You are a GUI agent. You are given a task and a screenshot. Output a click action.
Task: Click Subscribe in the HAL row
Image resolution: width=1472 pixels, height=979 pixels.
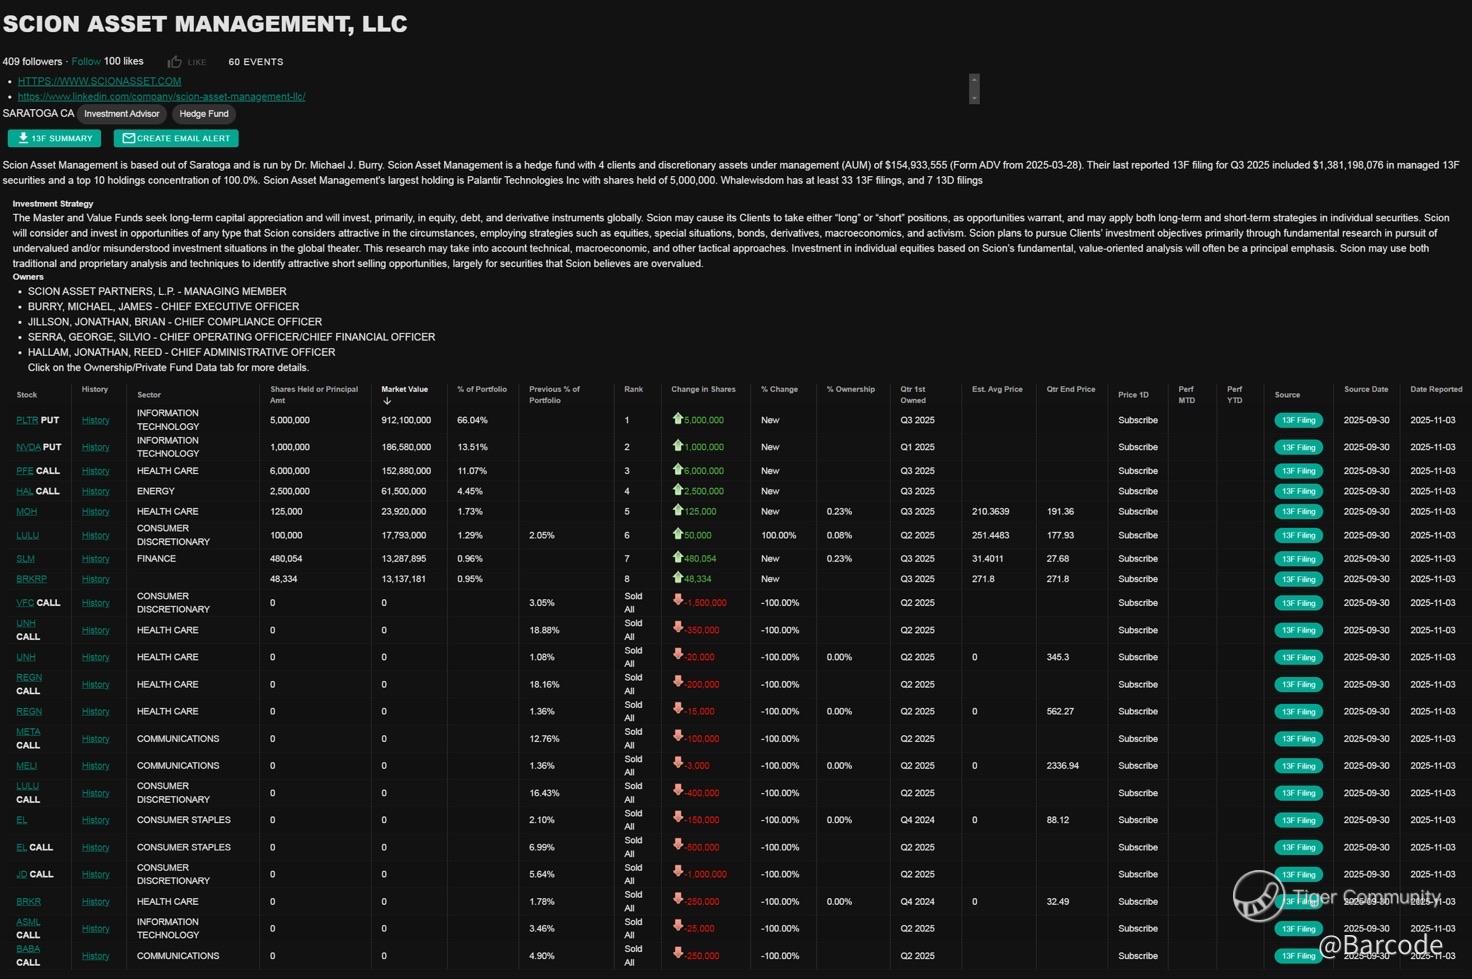tap(1138, 491)
